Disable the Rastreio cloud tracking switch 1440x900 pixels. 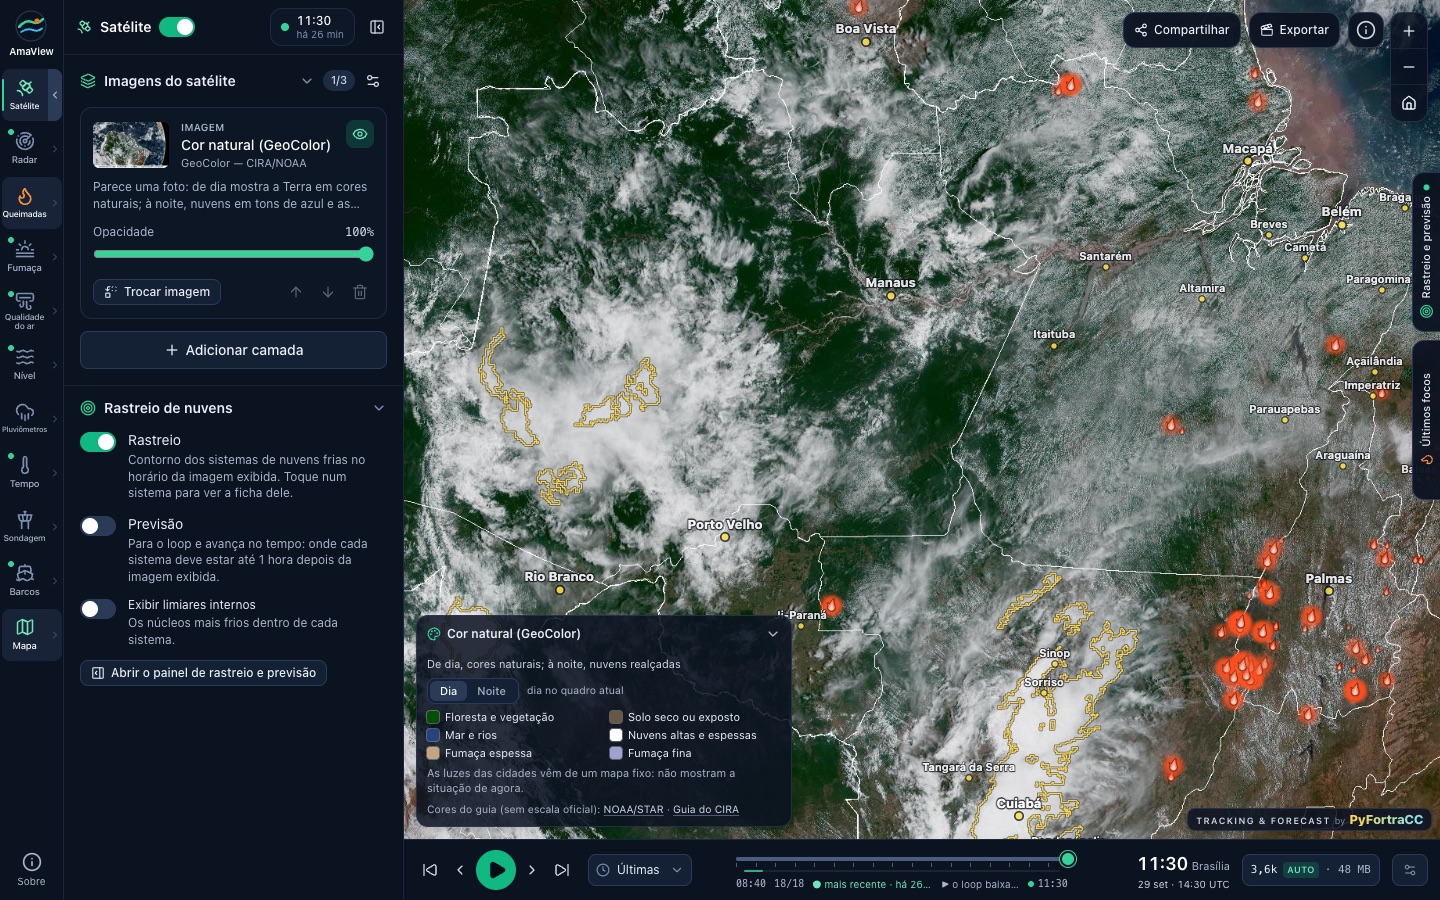click(98, 442)
